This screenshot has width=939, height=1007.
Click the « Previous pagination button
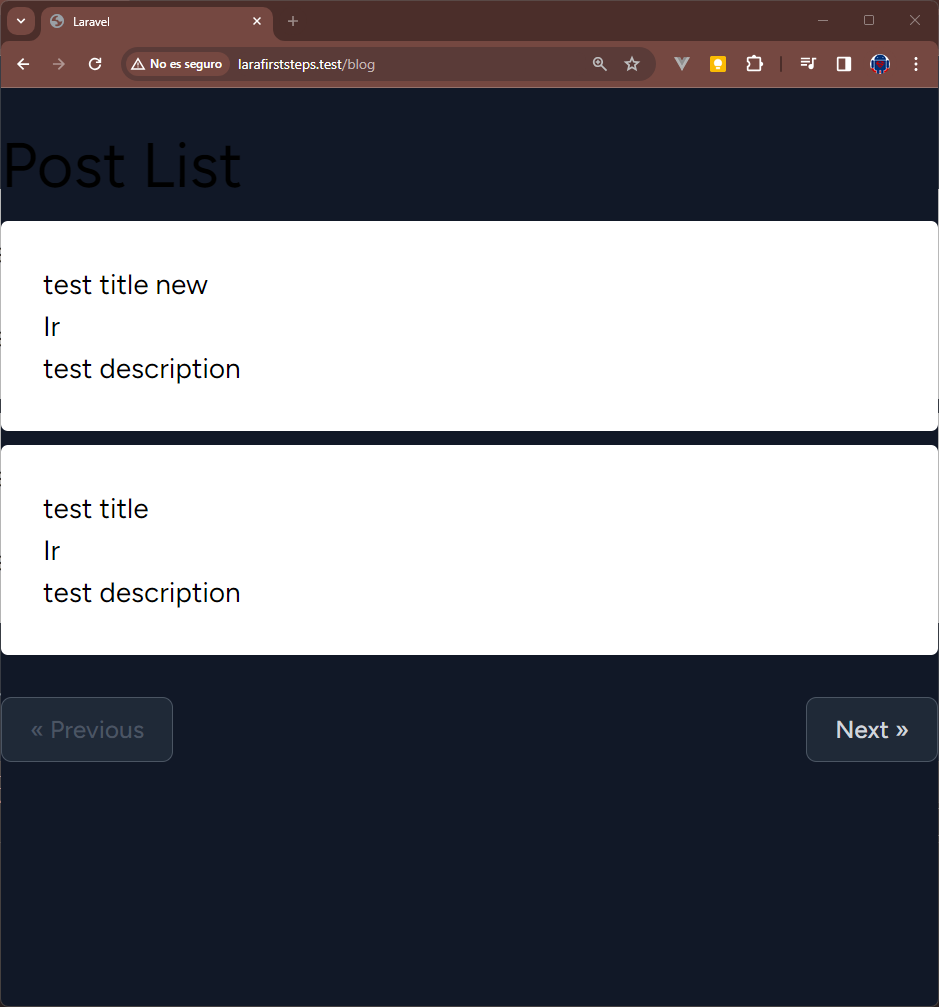(x=87, y=730)
